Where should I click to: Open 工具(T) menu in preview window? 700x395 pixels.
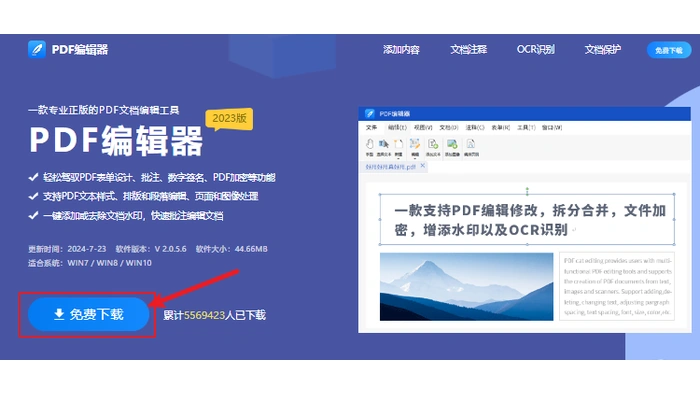(x=526, y=128)
